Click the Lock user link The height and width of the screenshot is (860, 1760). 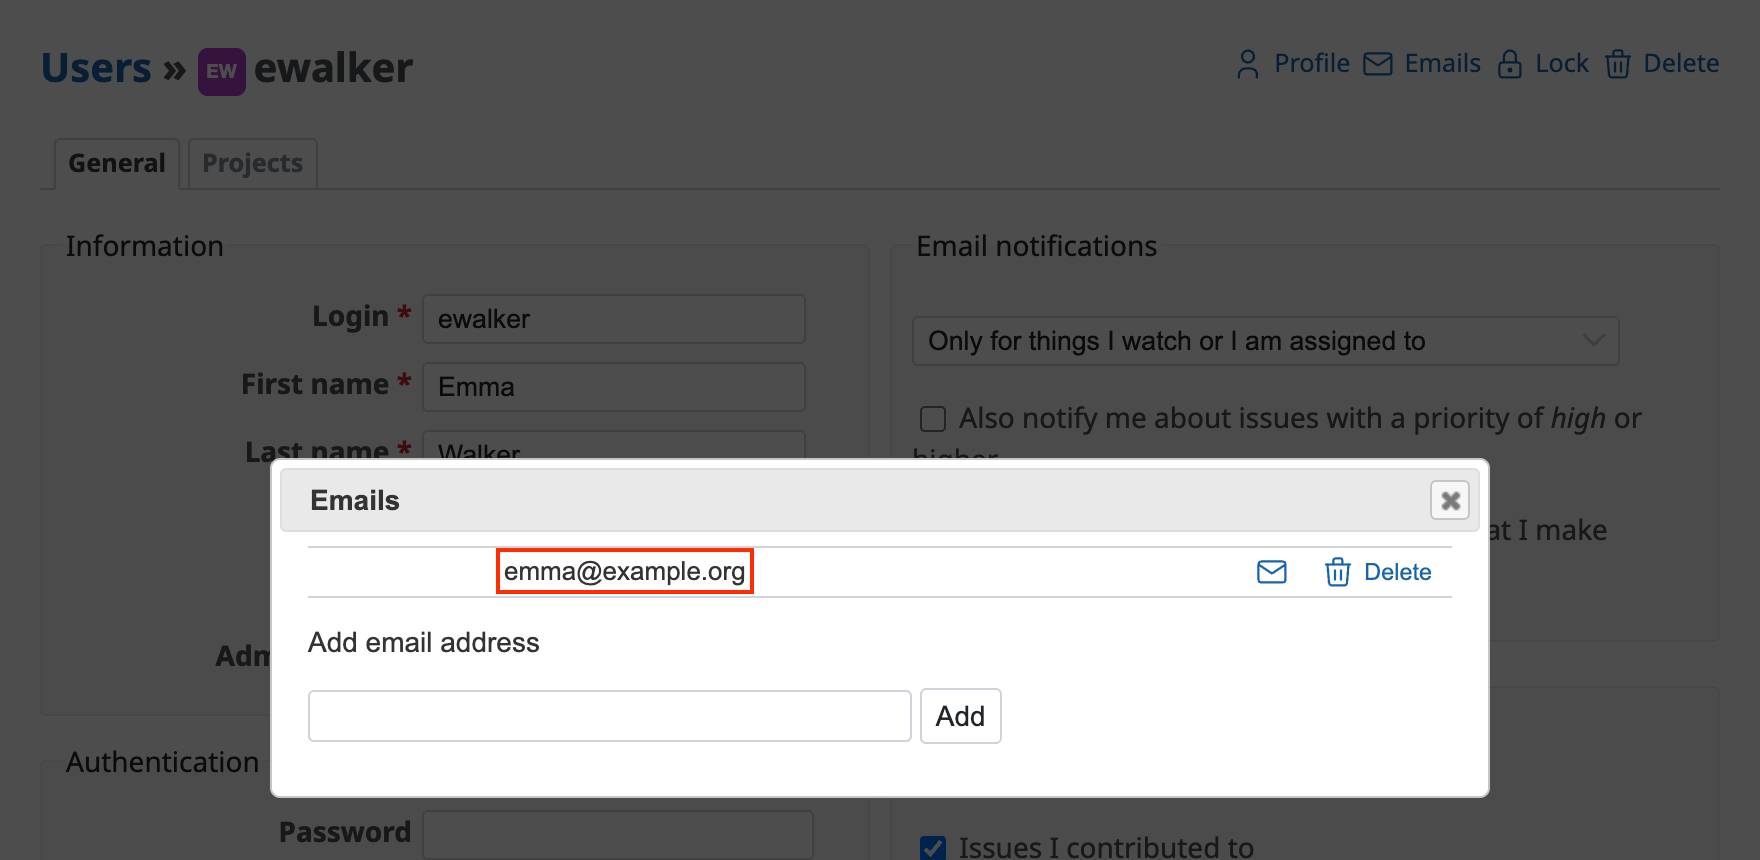(x=1543, y=64)
